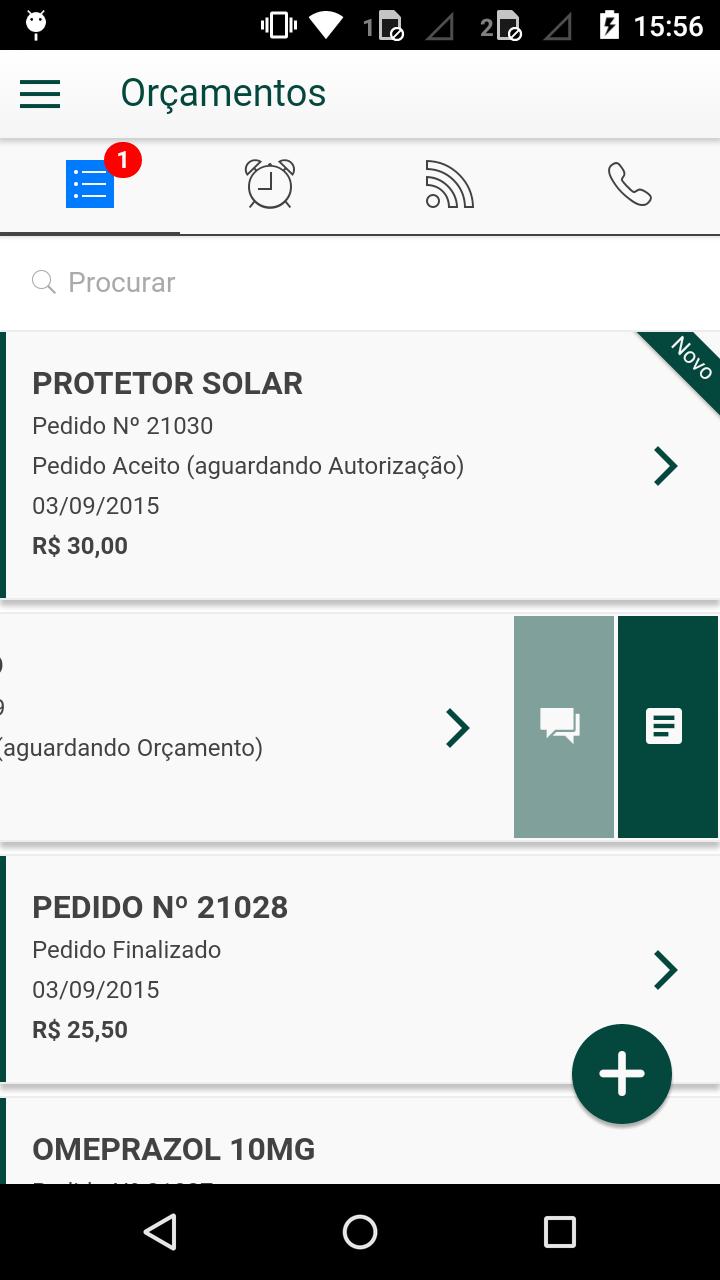Viewport: 720px width, 1280px height.
Task: Expand the swiped order's chevron arrow
Action: [458, 728]
